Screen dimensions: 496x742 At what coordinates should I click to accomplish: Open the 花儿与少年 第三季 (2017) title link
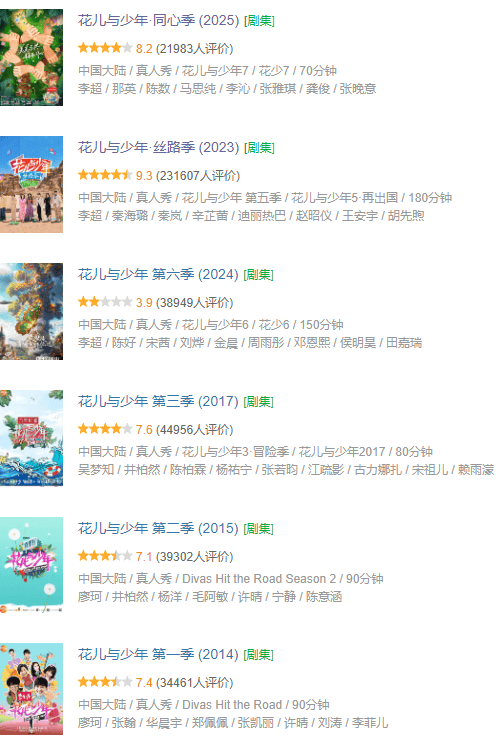[158, 401]
